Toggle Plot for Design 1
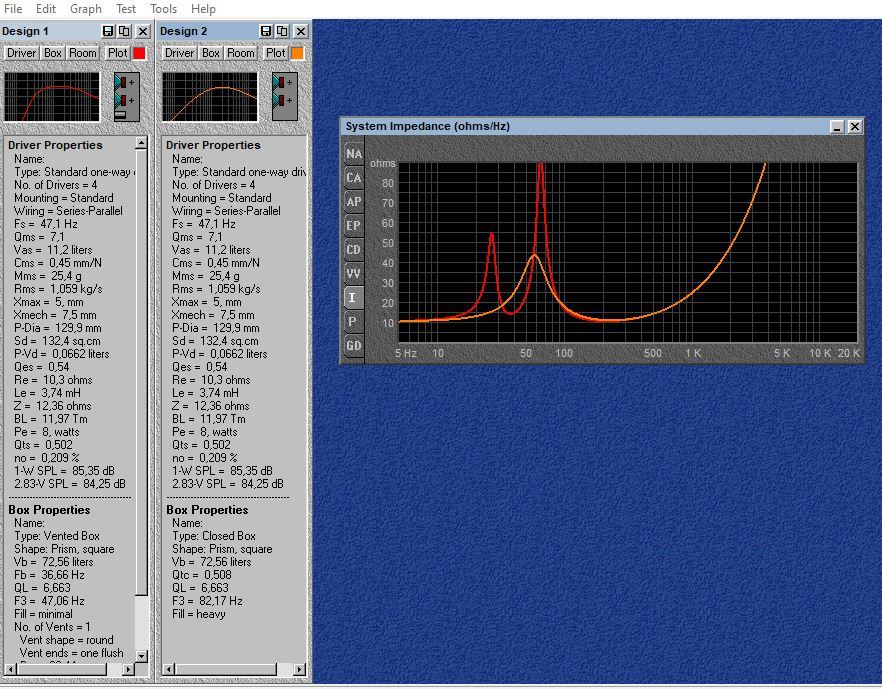Viewport: 882px width, 689px height. (118, 53)
